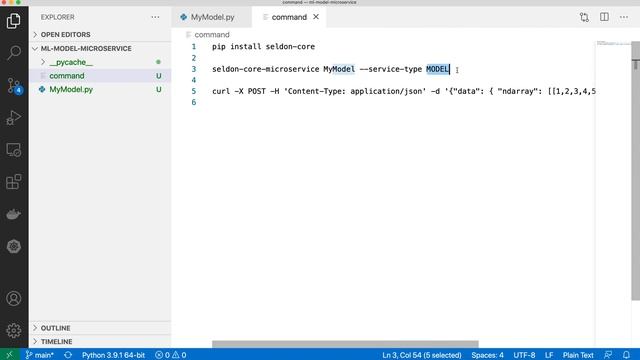Click the horizontal scrollbar below editor
This screenshot has height=360, width=640.
(345, 344)
